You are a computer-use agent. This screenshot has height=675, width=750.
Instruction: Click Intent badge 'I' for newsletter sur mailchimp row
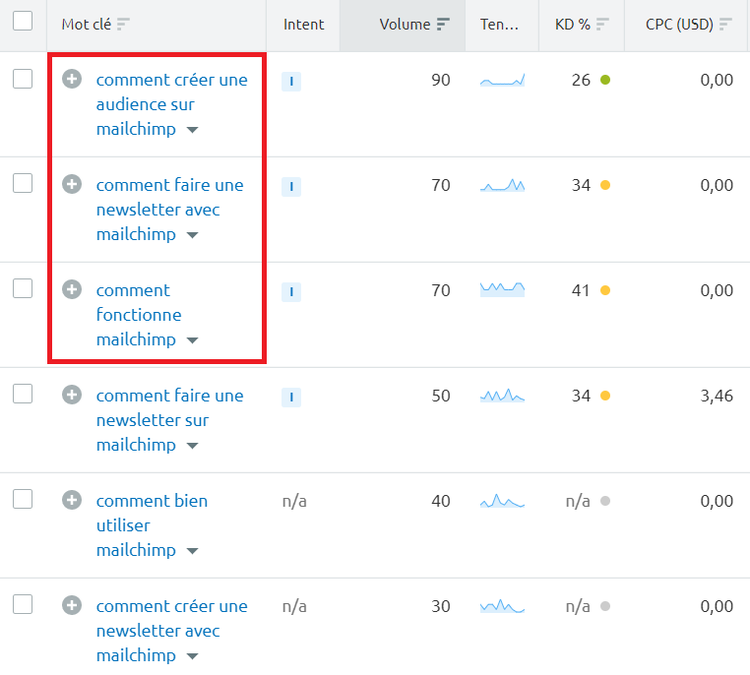tap(291, 397)
